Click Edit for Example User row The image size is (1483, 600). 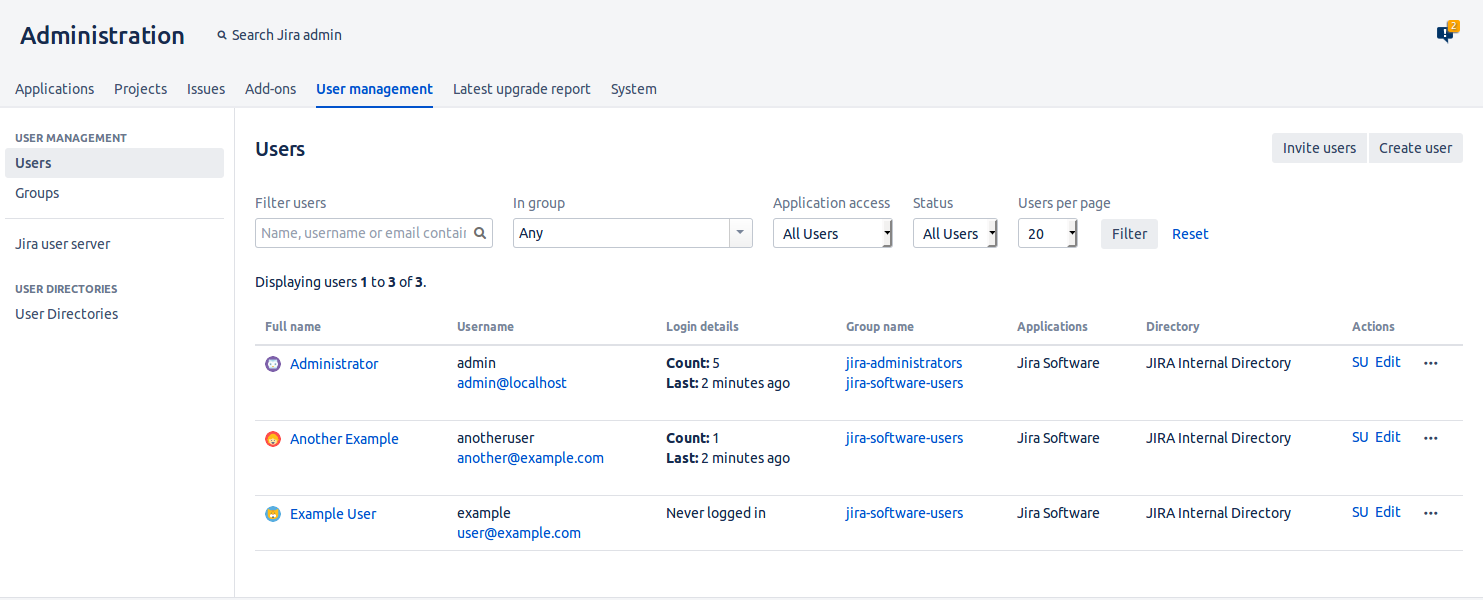1388,512
